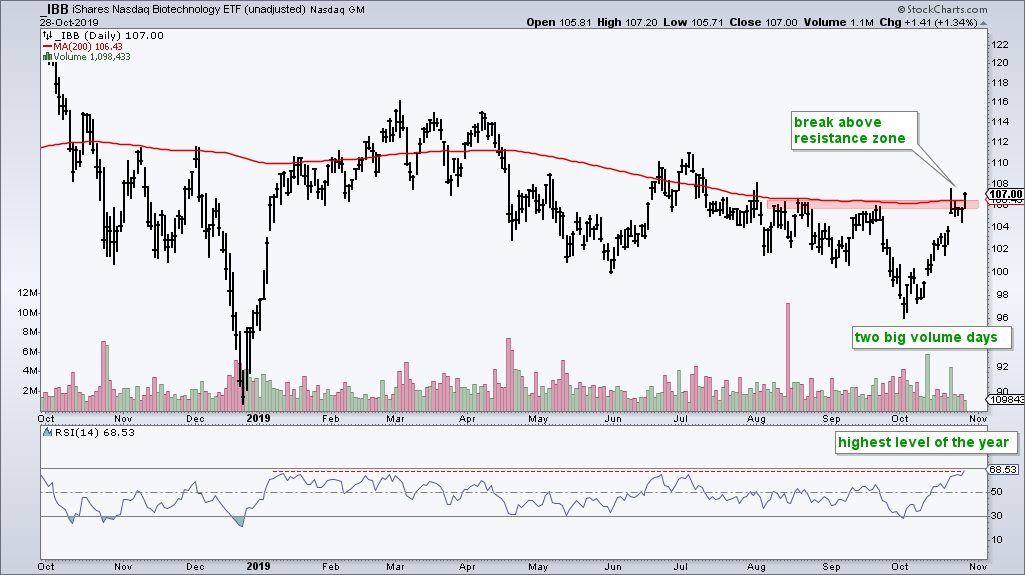
Task: Open the StockCharts.com copyright label
Action: (942, 9)
